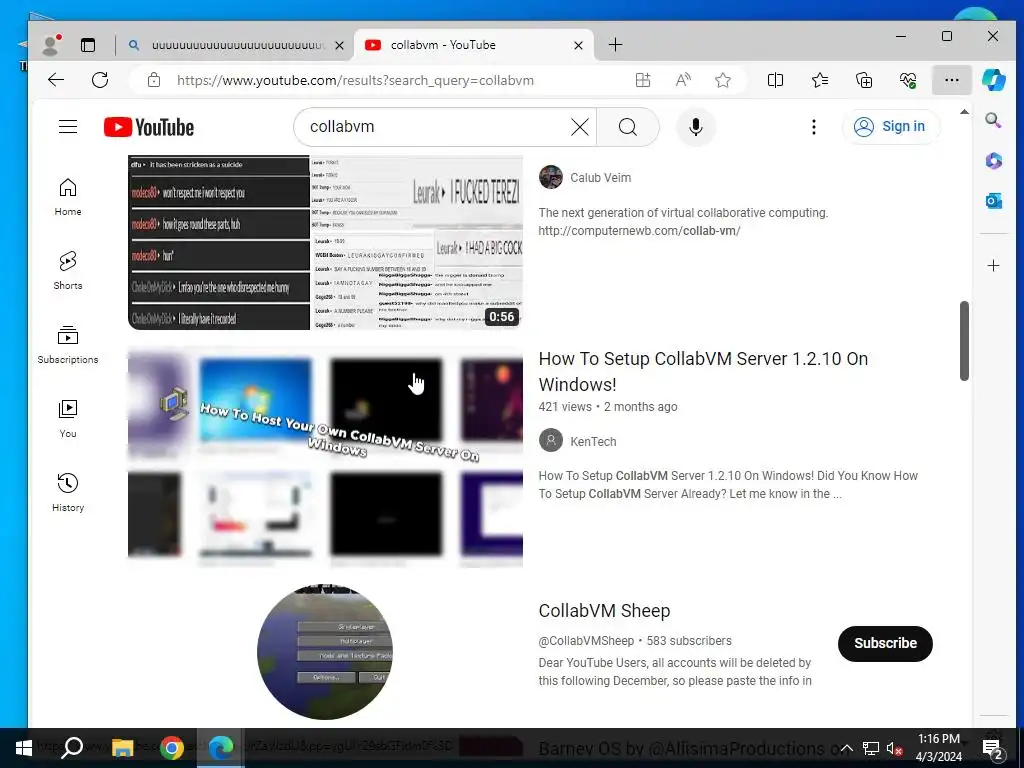
Task: Start Read aloud from address bar
Action: 683,80
